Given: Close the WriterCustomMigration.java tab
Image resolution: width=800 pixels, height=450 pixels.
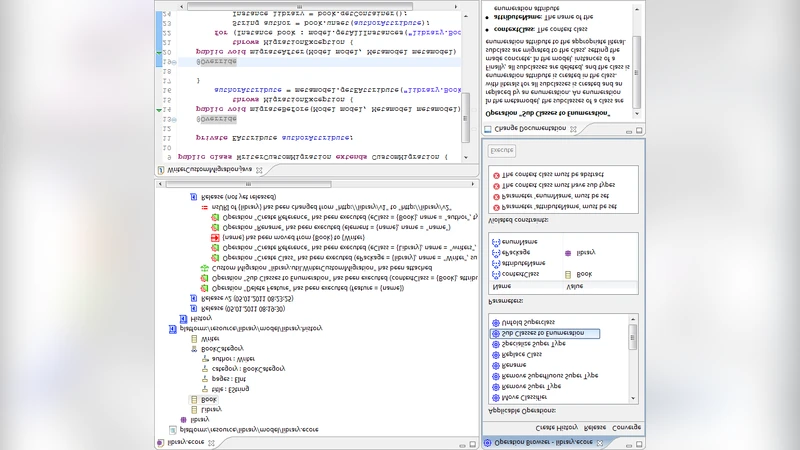Looking at the screenshot, I should pos(259,170).
